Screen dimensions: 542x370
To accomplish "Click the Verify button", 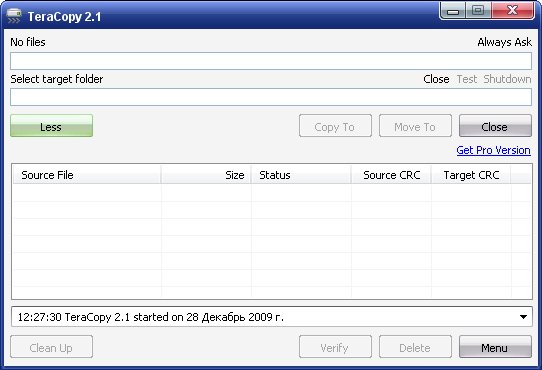I will 335,347.
